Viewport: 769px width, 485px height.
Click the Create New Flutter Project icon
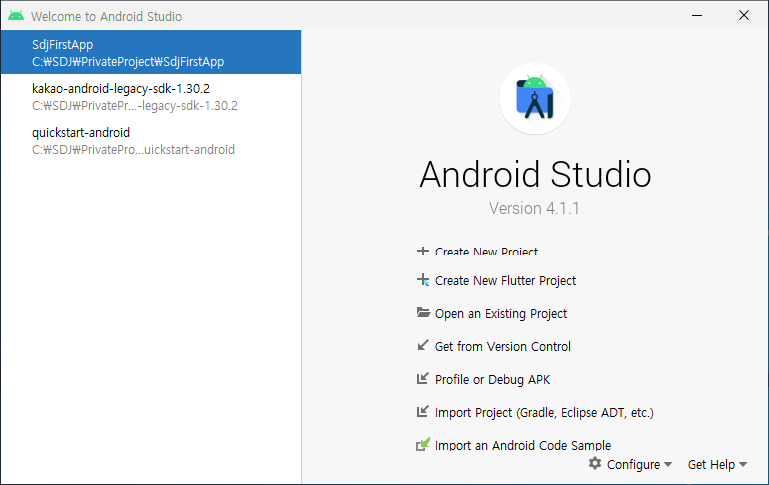pos(423,280)
